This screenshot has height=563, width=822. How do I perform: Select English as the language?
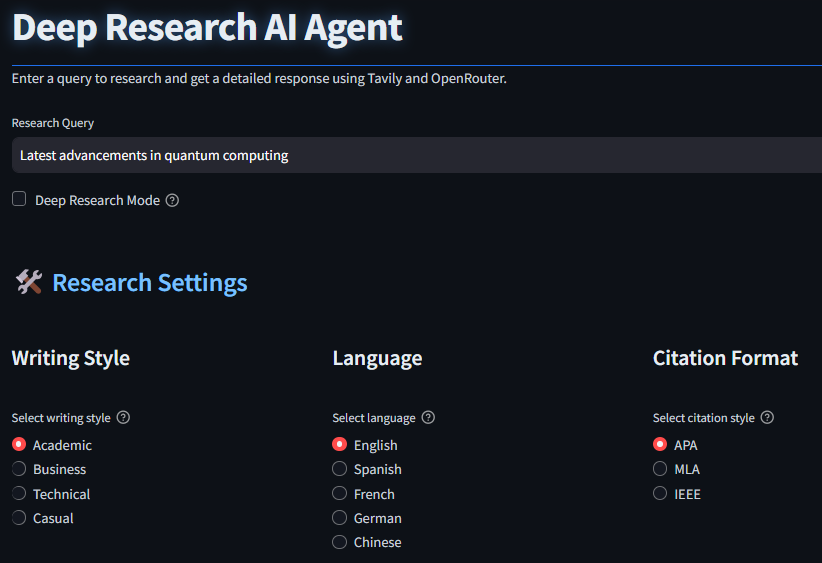tap(340, 445)
